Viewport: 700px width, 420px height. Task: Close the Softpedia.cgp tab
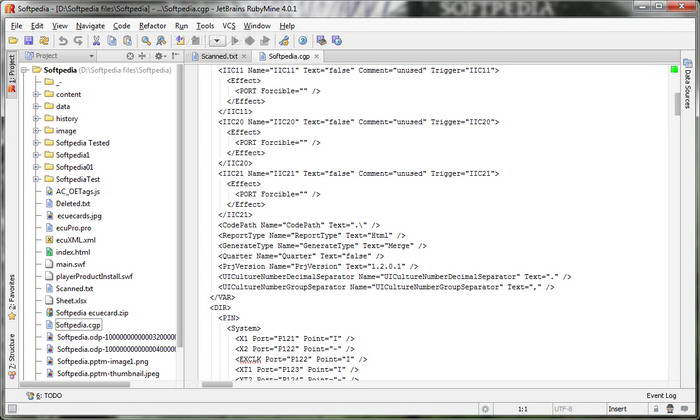317,57
